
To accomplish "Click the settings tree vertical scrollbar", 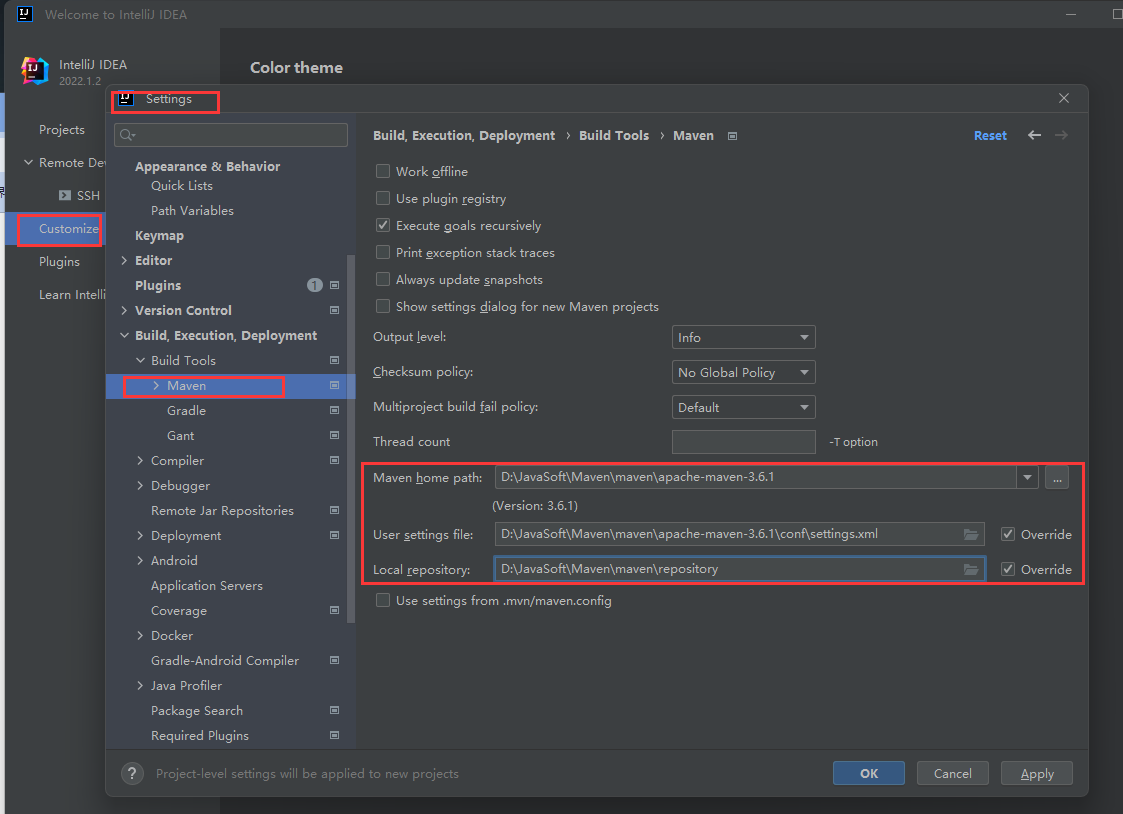I will (351, 438).
